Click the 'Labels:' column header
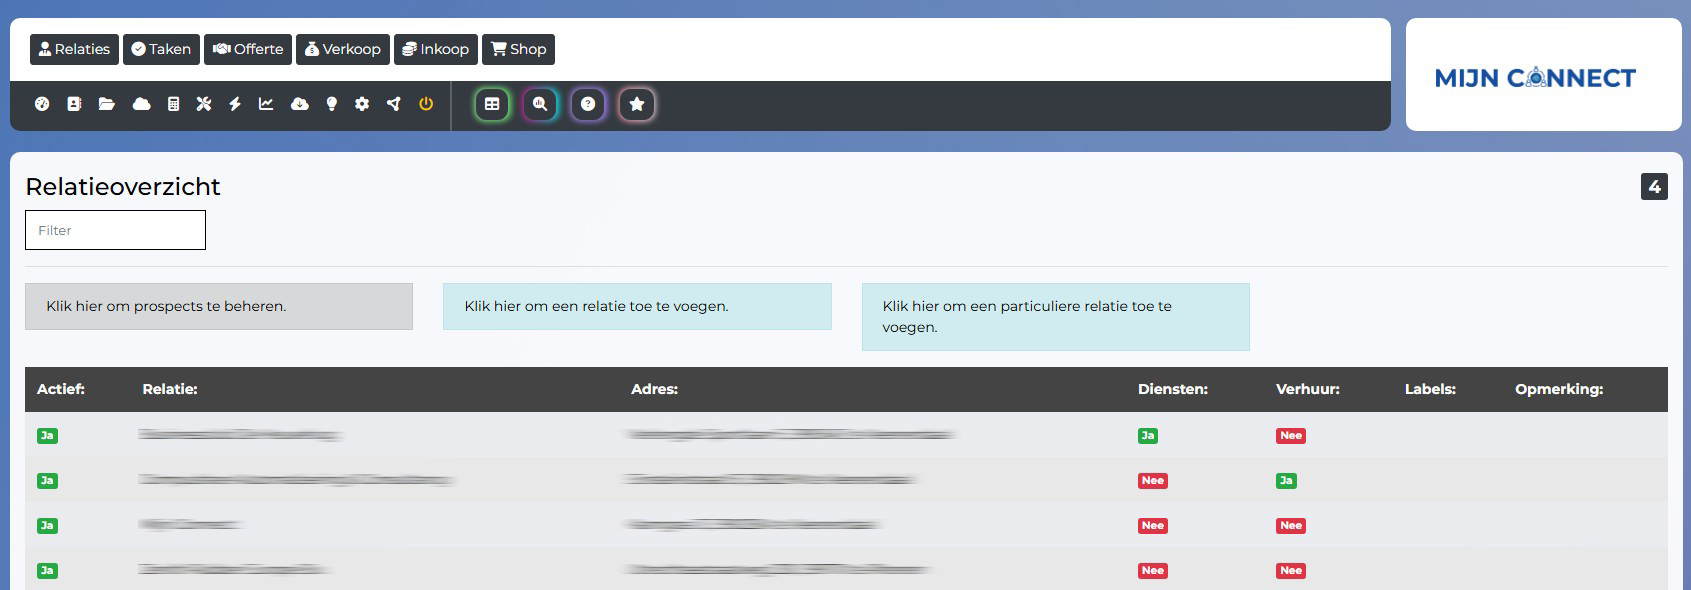The height and width of the screenshot is (590, 1691). (x=1430, y=389)
